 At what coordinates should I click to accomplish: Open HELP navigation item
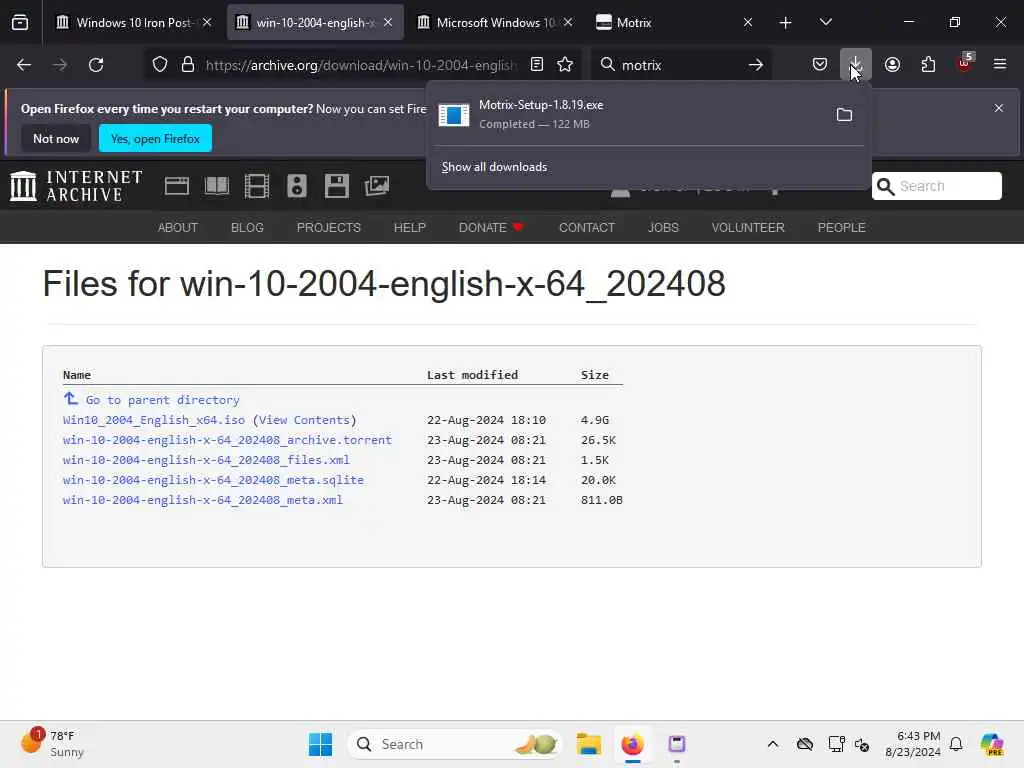[x=409, y=227]
